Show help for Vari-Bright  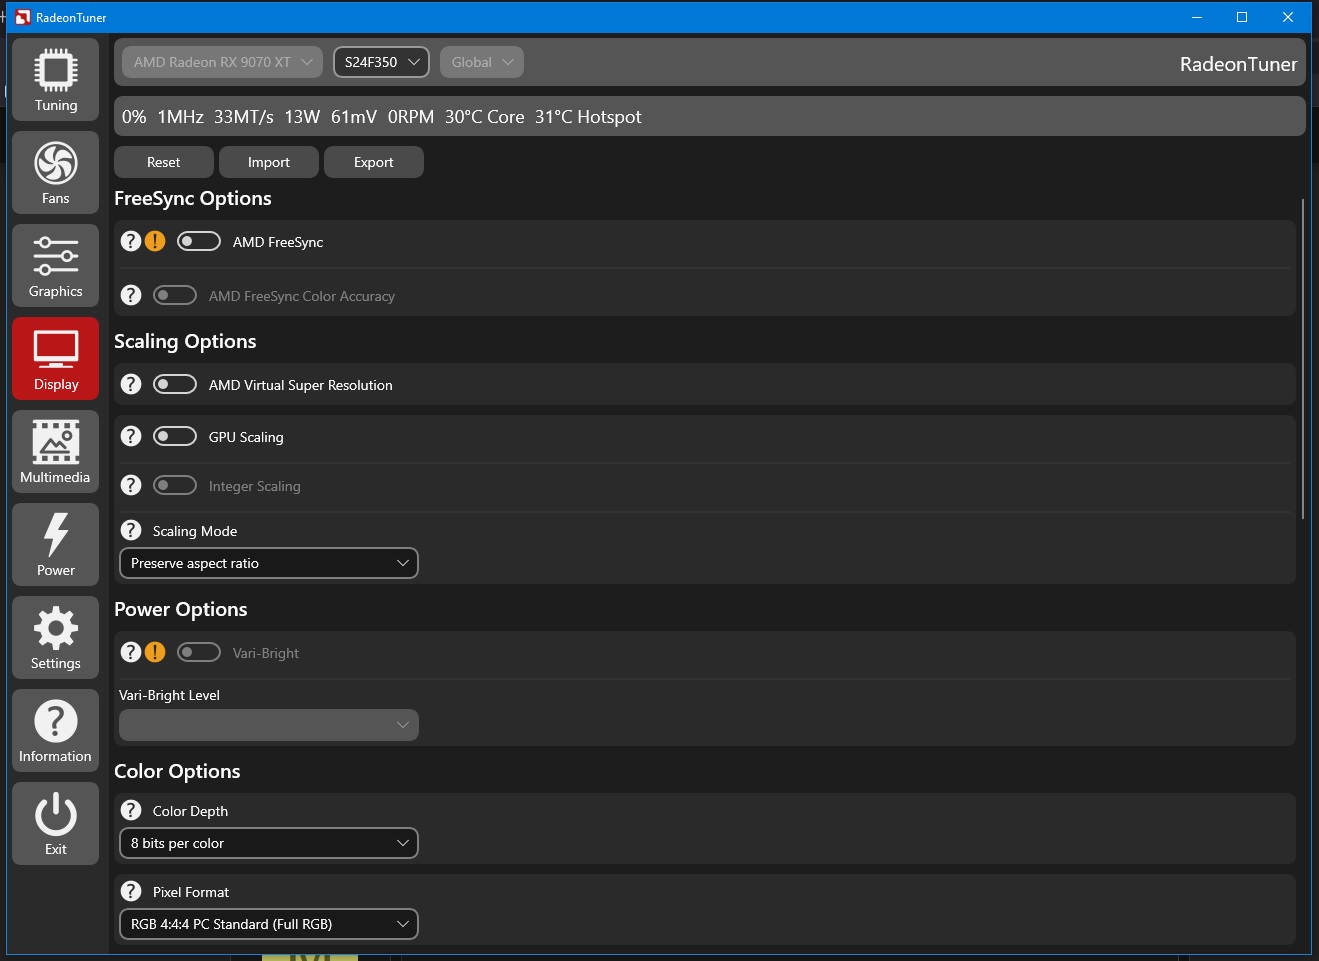coord(131,652)
